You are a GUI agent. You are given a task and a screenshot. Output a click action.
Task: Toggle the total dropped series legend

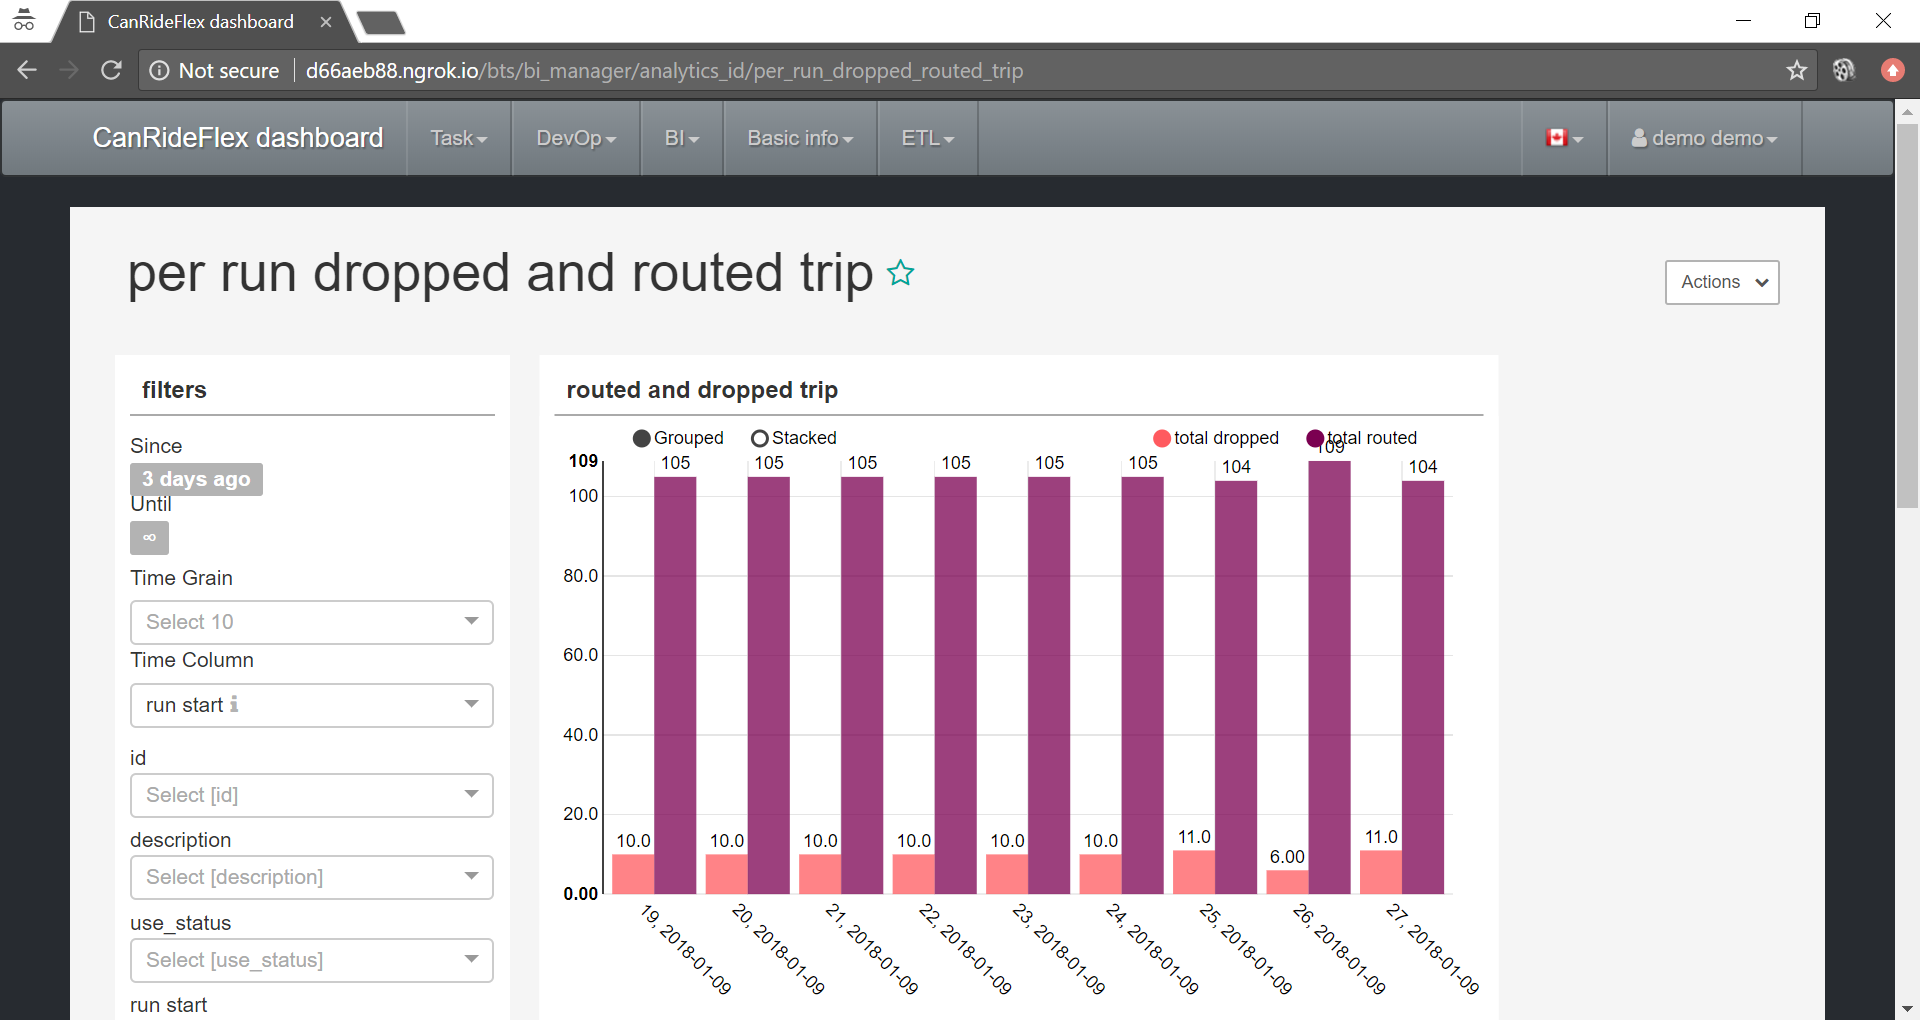[1216, 438]
